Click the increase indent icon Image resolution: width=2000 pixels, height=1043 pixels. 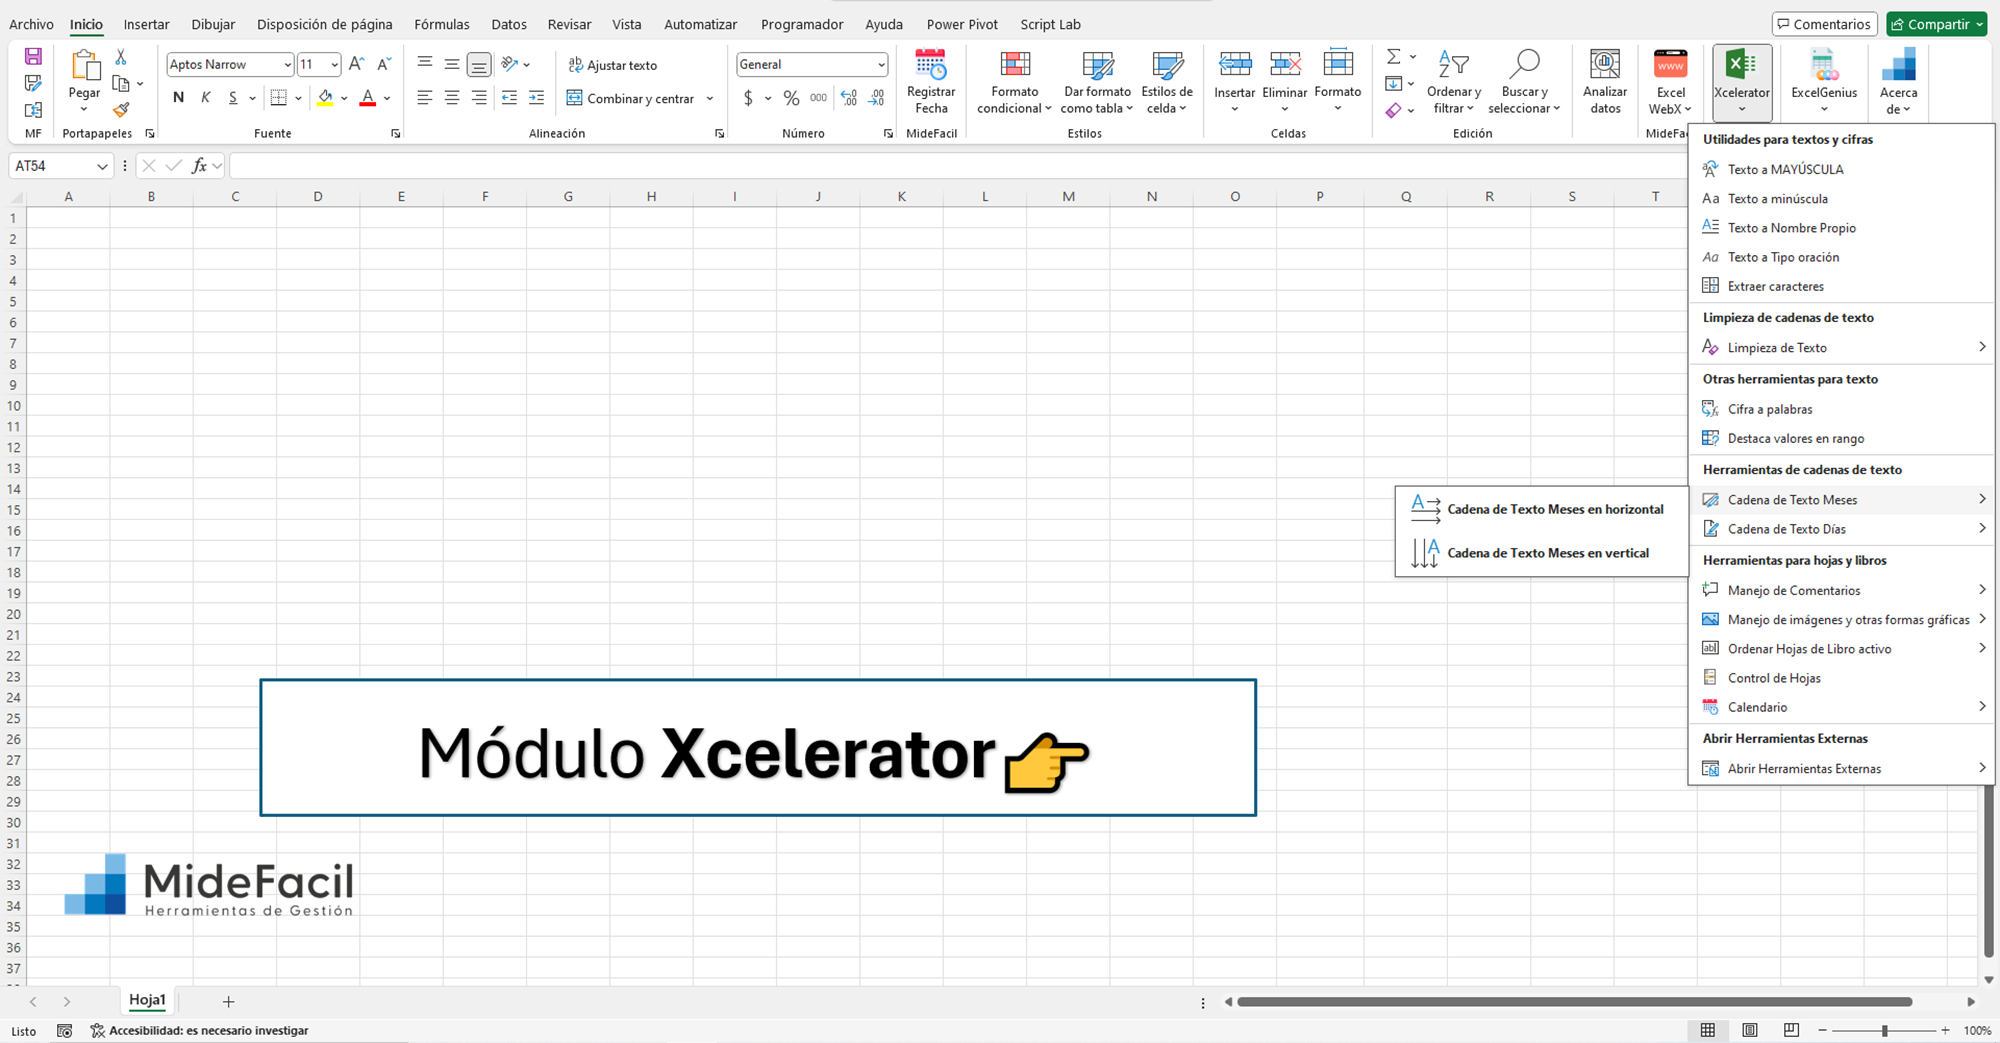537,98
